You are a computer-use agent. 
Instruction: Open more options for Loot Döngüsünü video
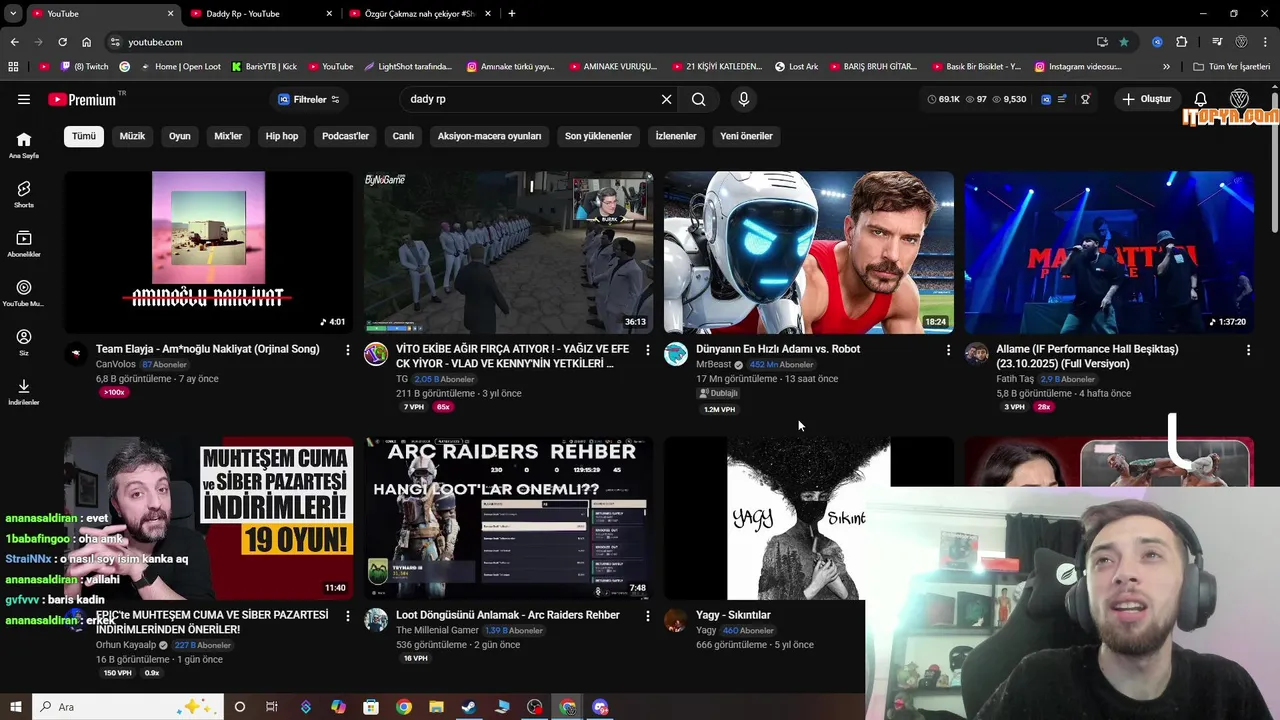pyautogui.click(x=647, y=616)
